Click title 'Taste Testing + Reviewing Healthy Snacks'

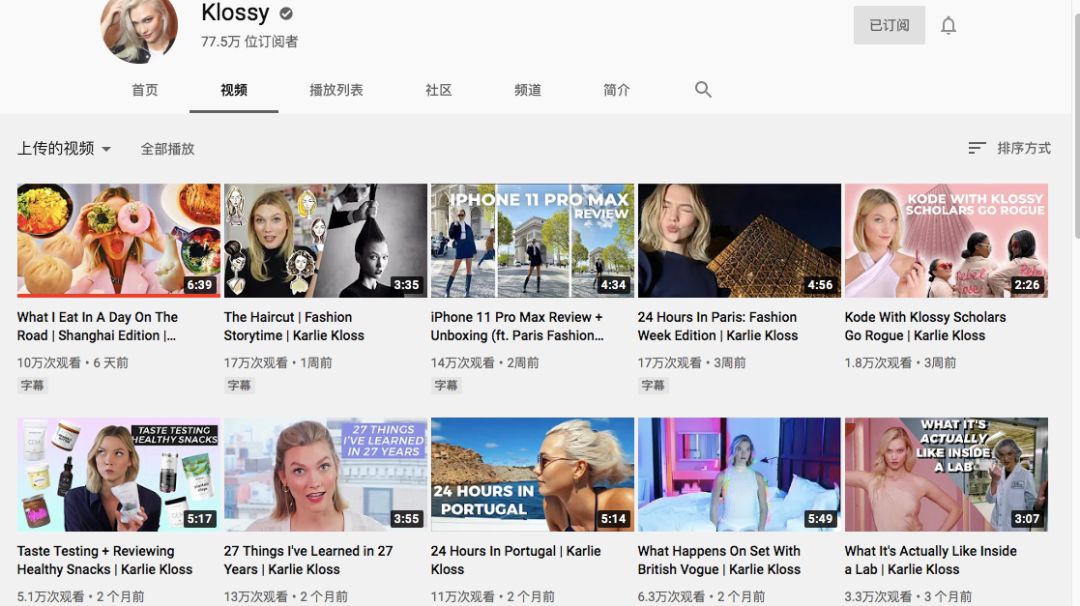(105, 561)
